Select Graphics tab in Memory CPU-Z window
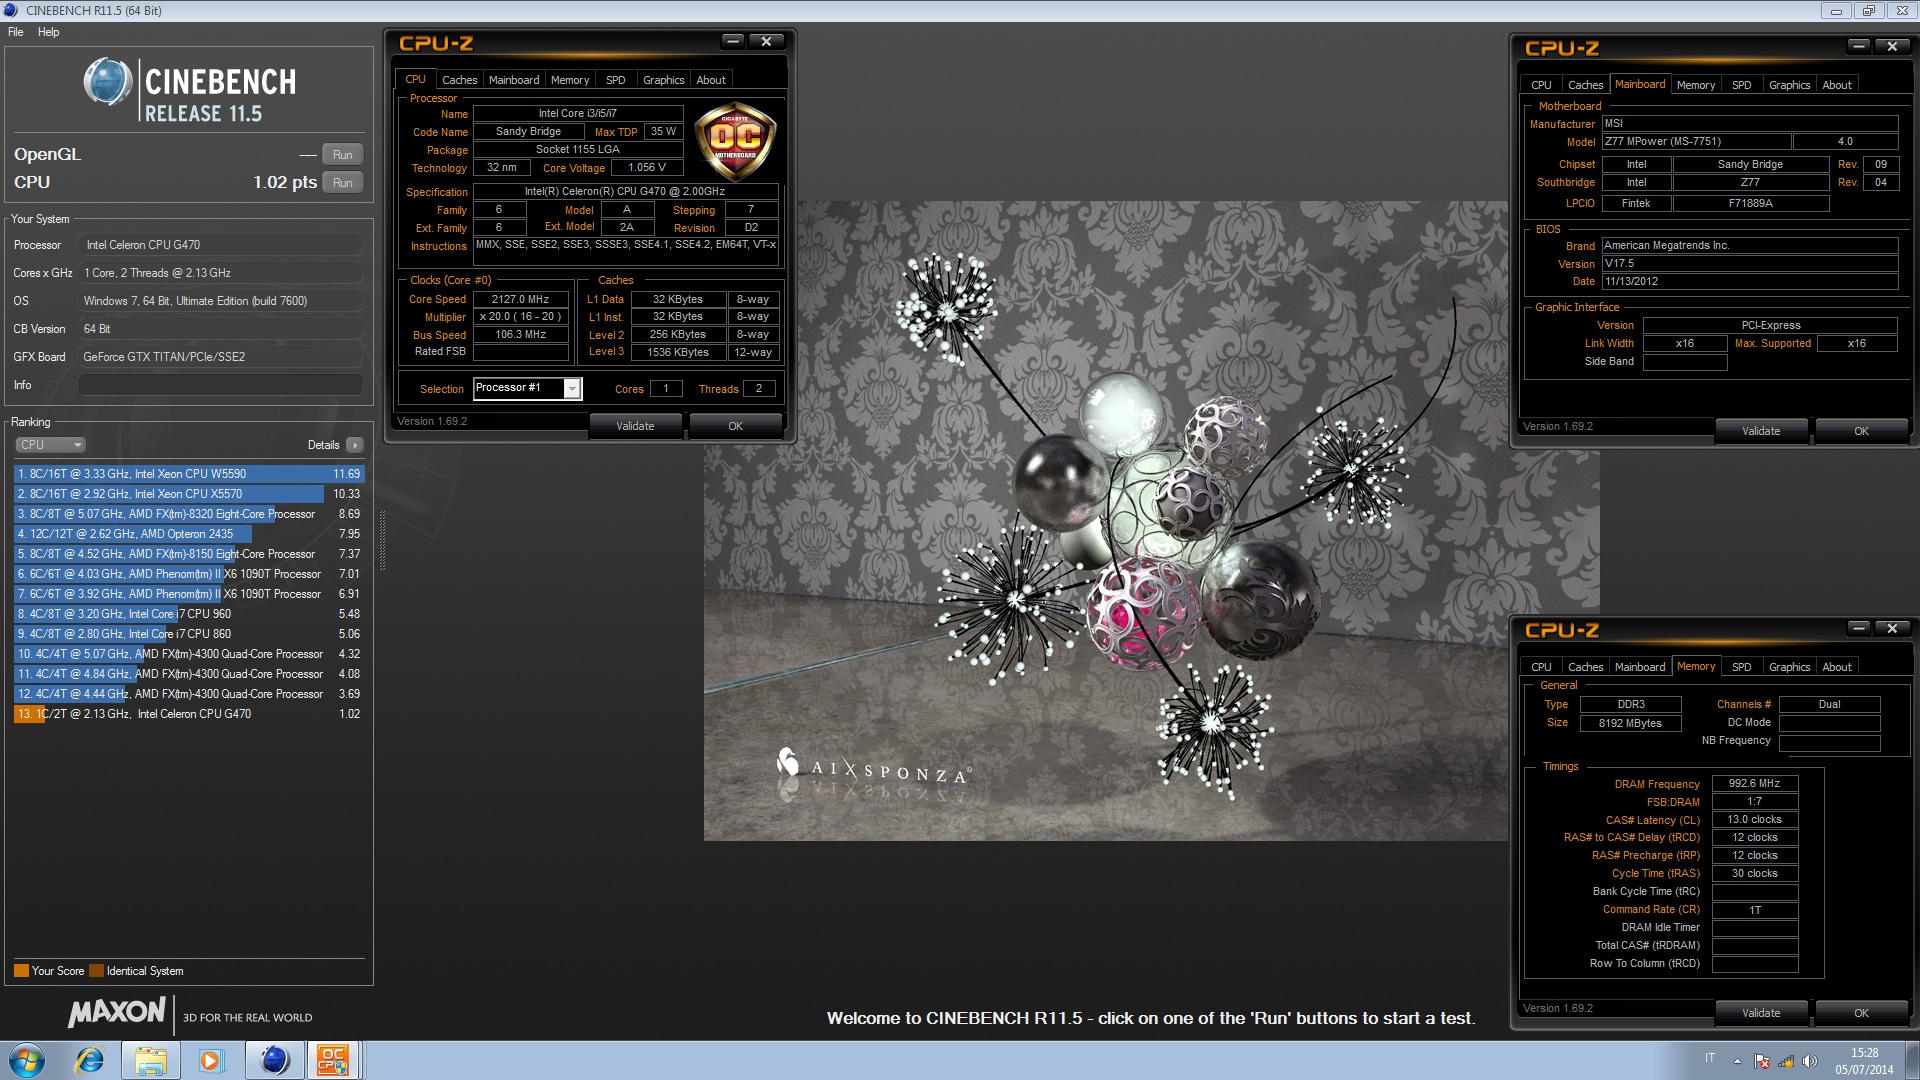 tap(1789, 667)
